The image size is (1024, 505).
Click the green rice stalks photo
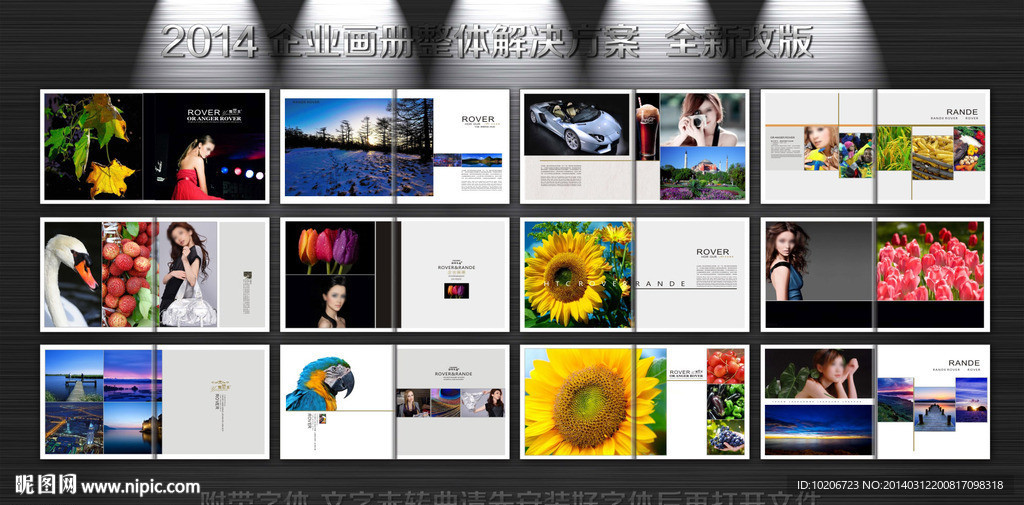pos(894,148)
